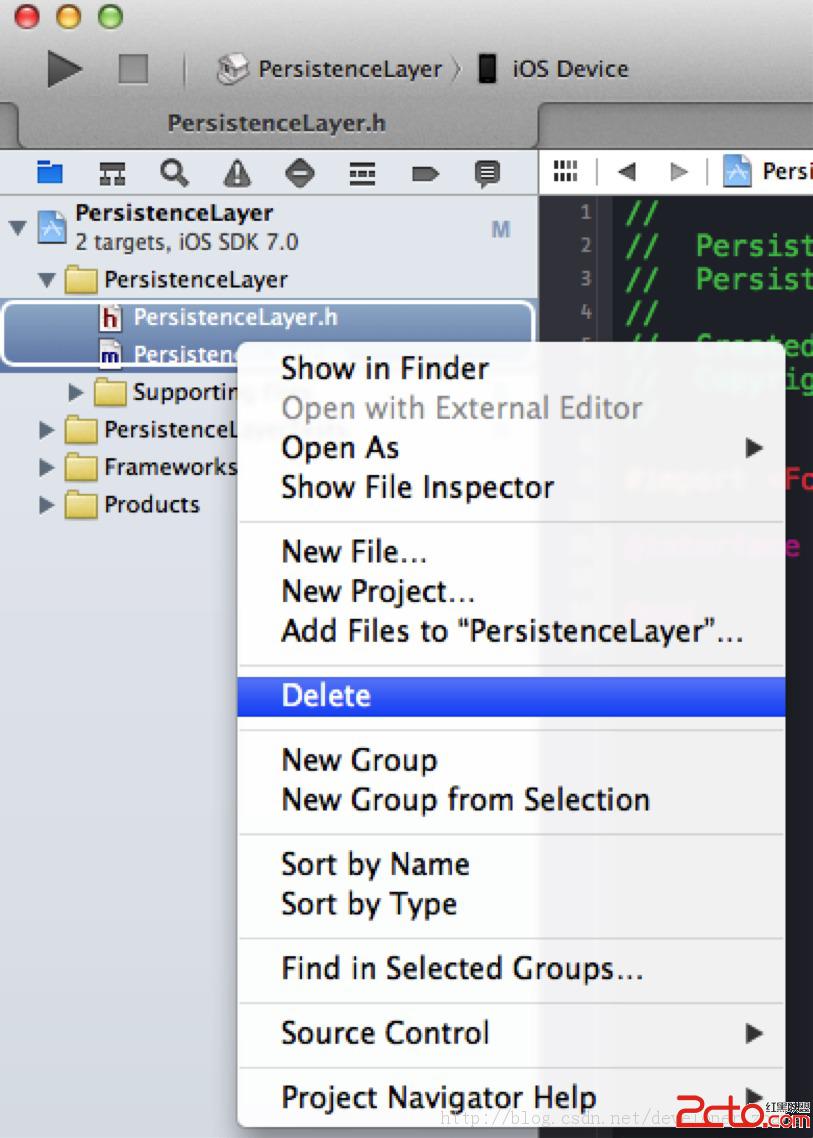
Task: Click the Stop button in toolbar
Action: (x=133, y=69)
